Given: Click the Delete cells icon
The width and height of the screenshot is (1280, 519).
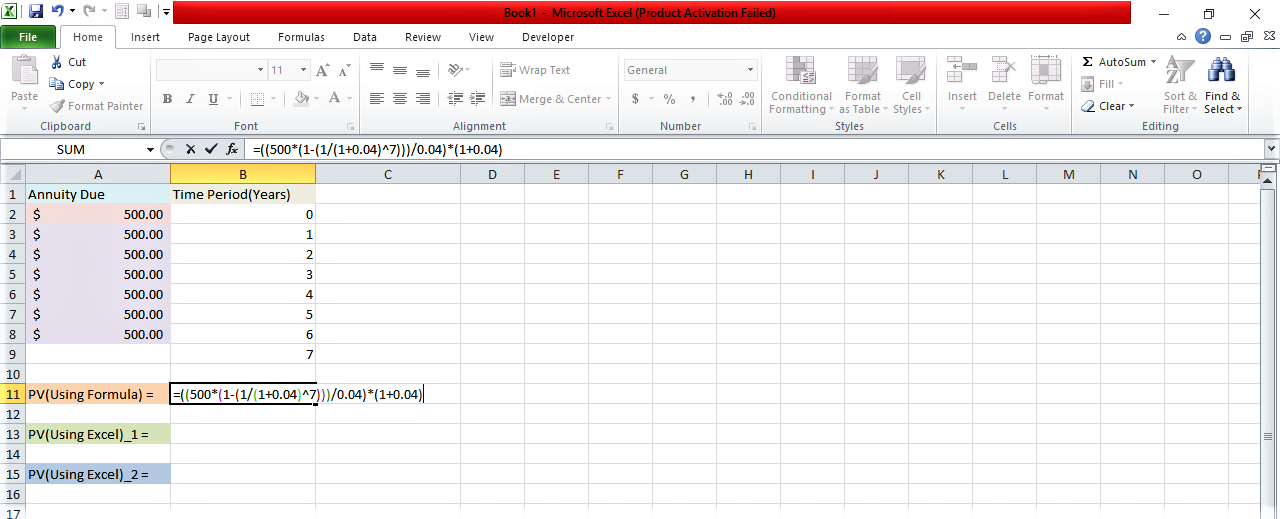Looking at the screenshot, I should coord(1004,70).
